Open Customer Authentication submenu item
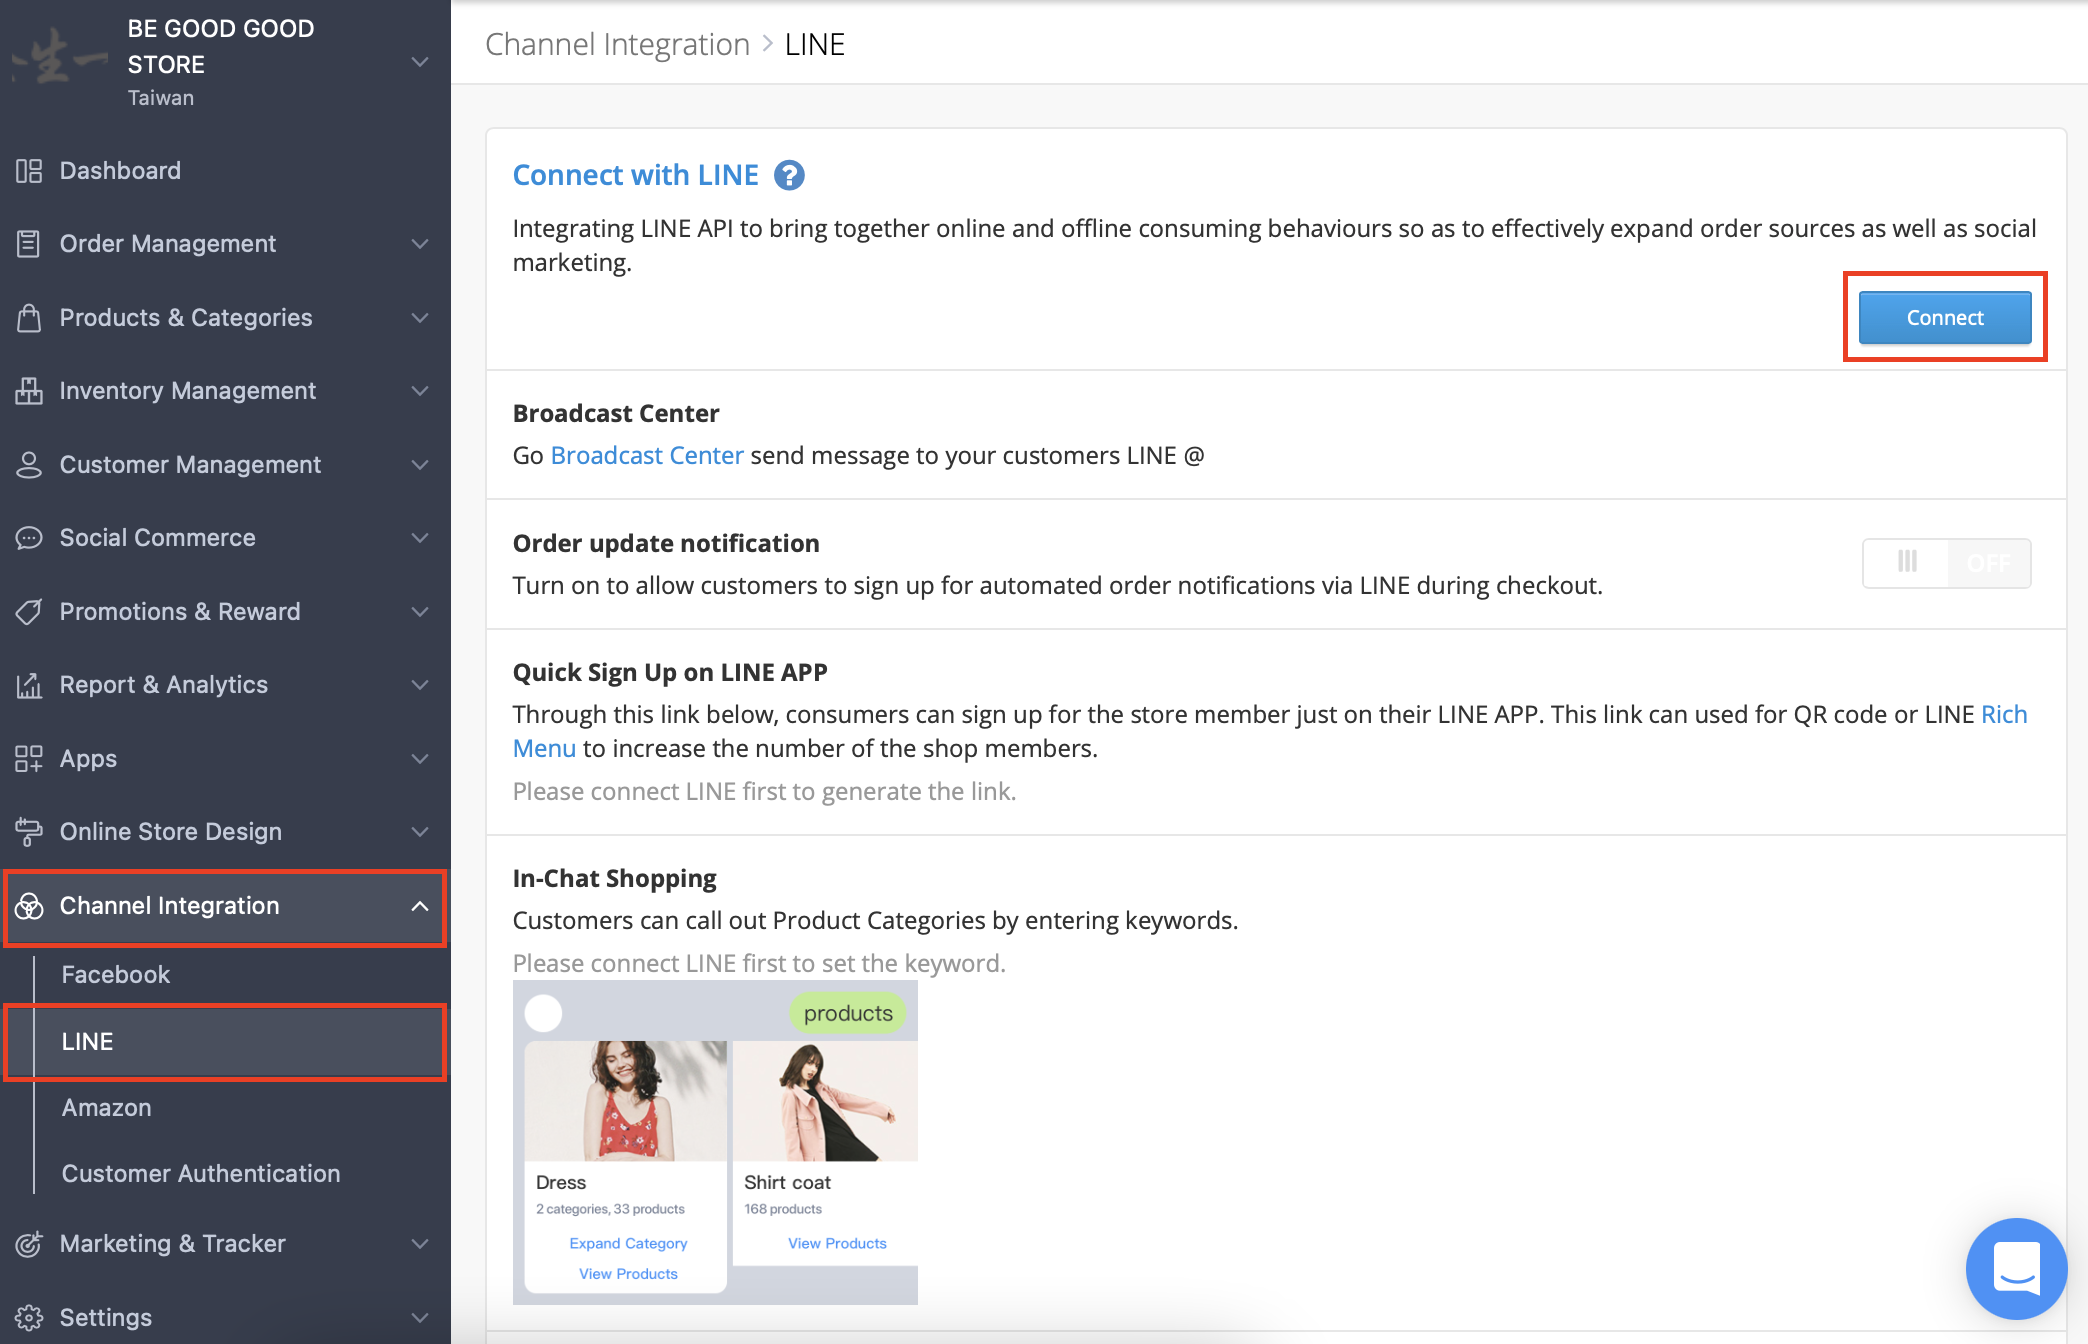The height and width of the screenshot is (1344, 2088). pyautogui.click(x=201, y=1174)
